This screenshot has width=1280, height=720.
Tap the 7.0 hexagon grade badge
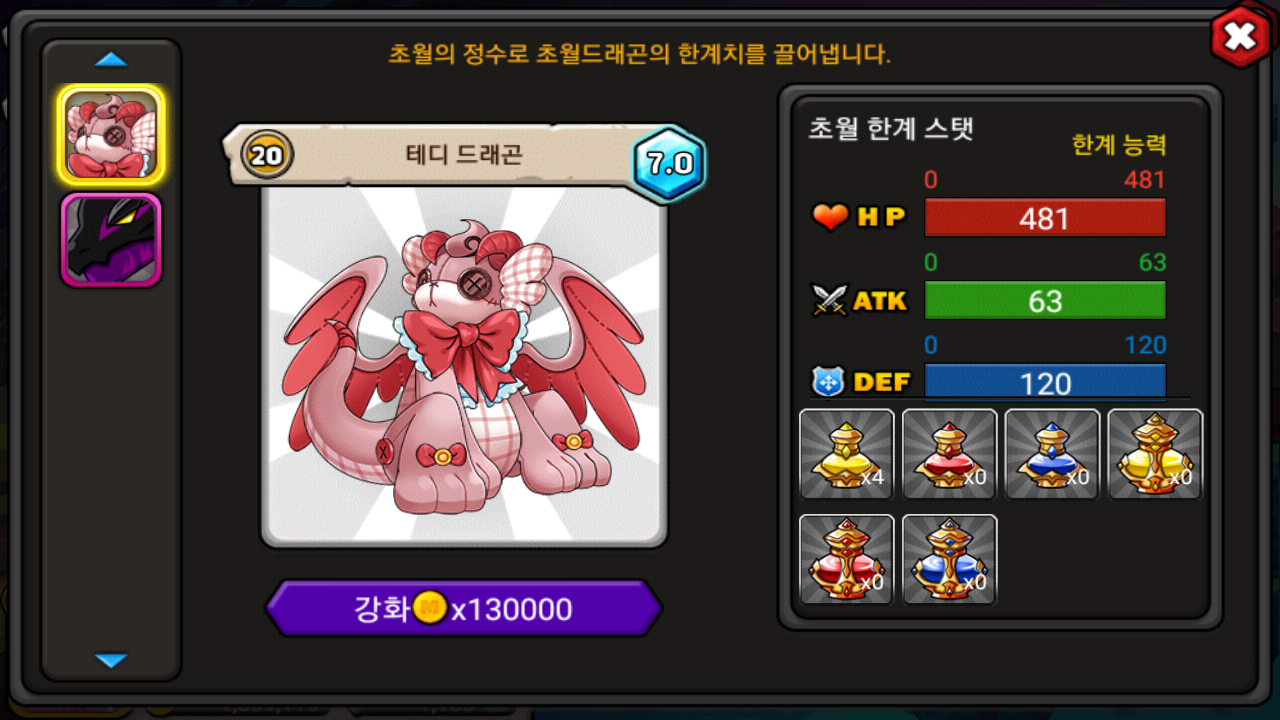(669, 164)
